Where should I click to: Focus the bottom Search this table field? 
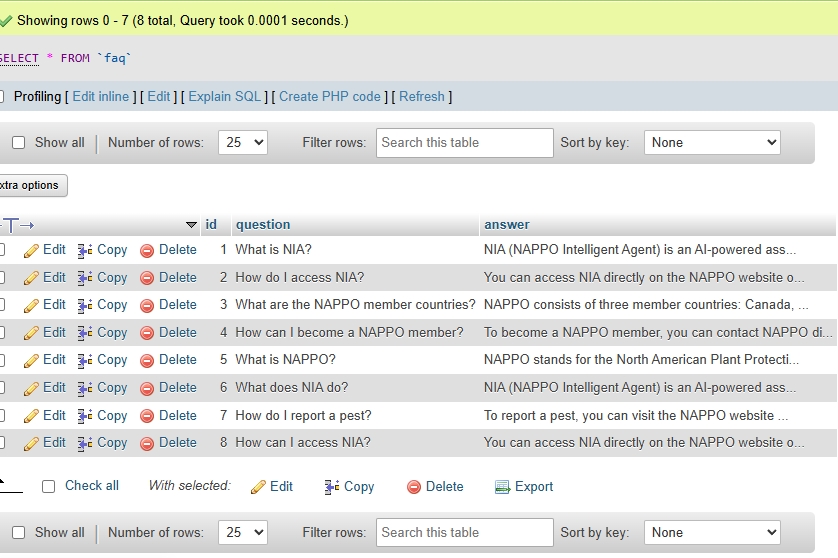(464, 532)
